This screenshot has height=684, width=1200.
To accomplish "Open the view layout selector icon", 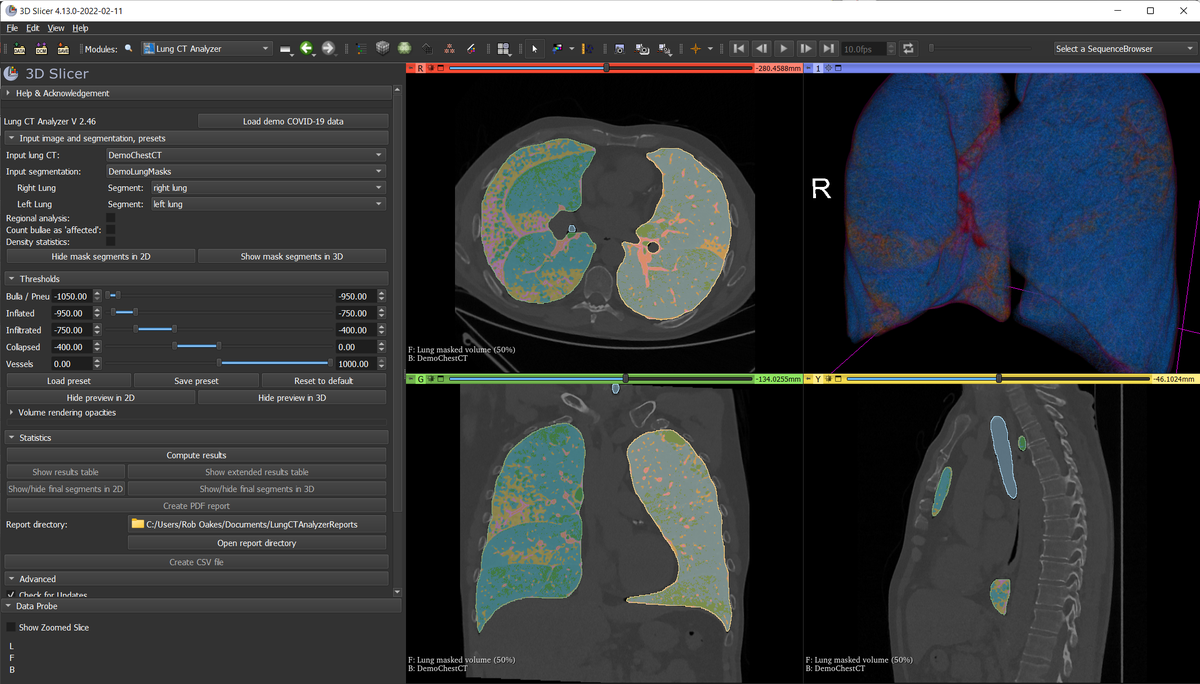I will [x=503, y=48].
